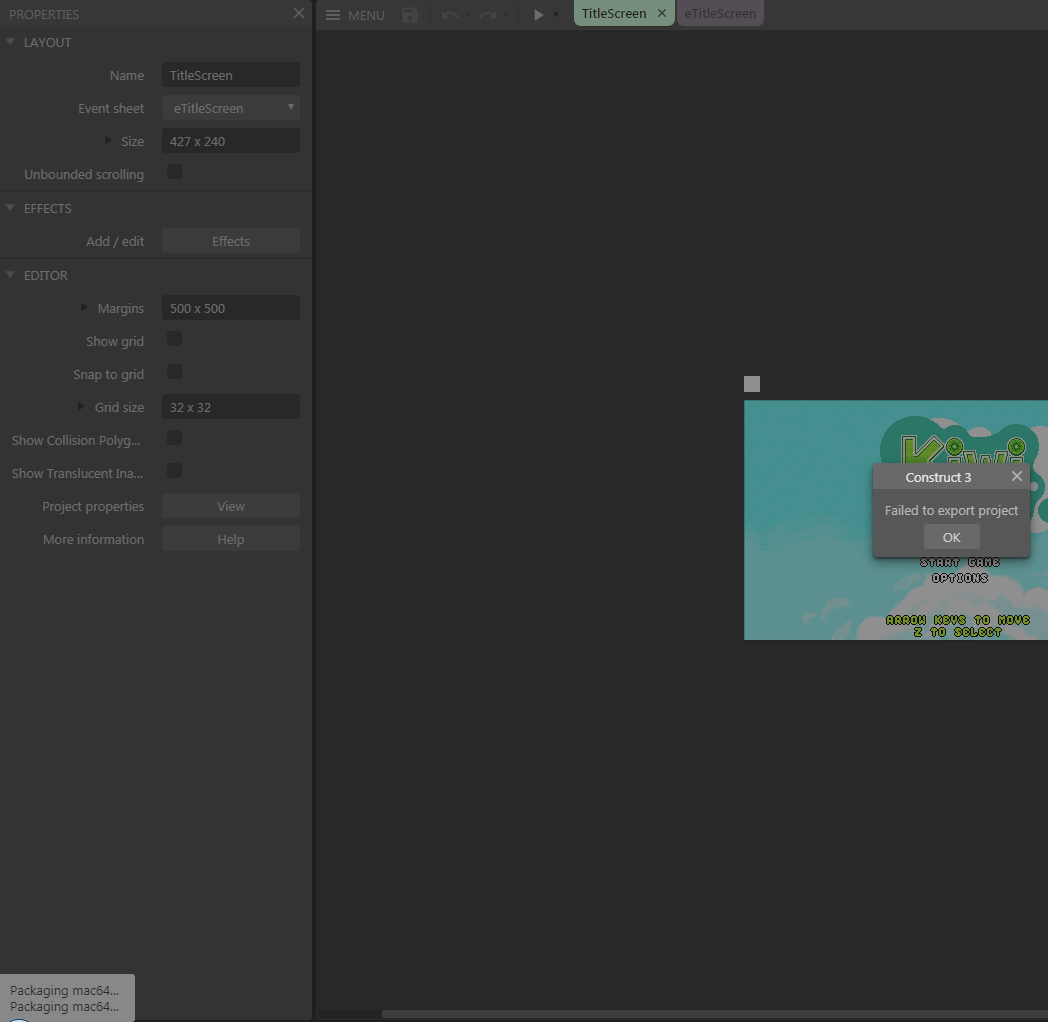Enable Unbounded scrolling
Viewport: 1048px width, 1022px height.
coord(174,172)
